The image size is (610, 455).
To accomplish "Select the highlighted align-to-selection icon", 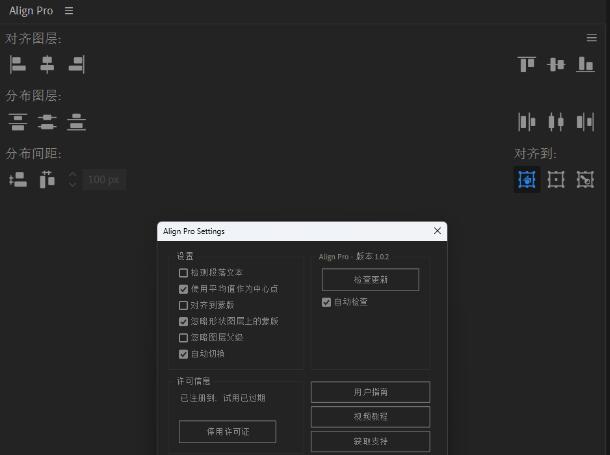I will (527, 180).
